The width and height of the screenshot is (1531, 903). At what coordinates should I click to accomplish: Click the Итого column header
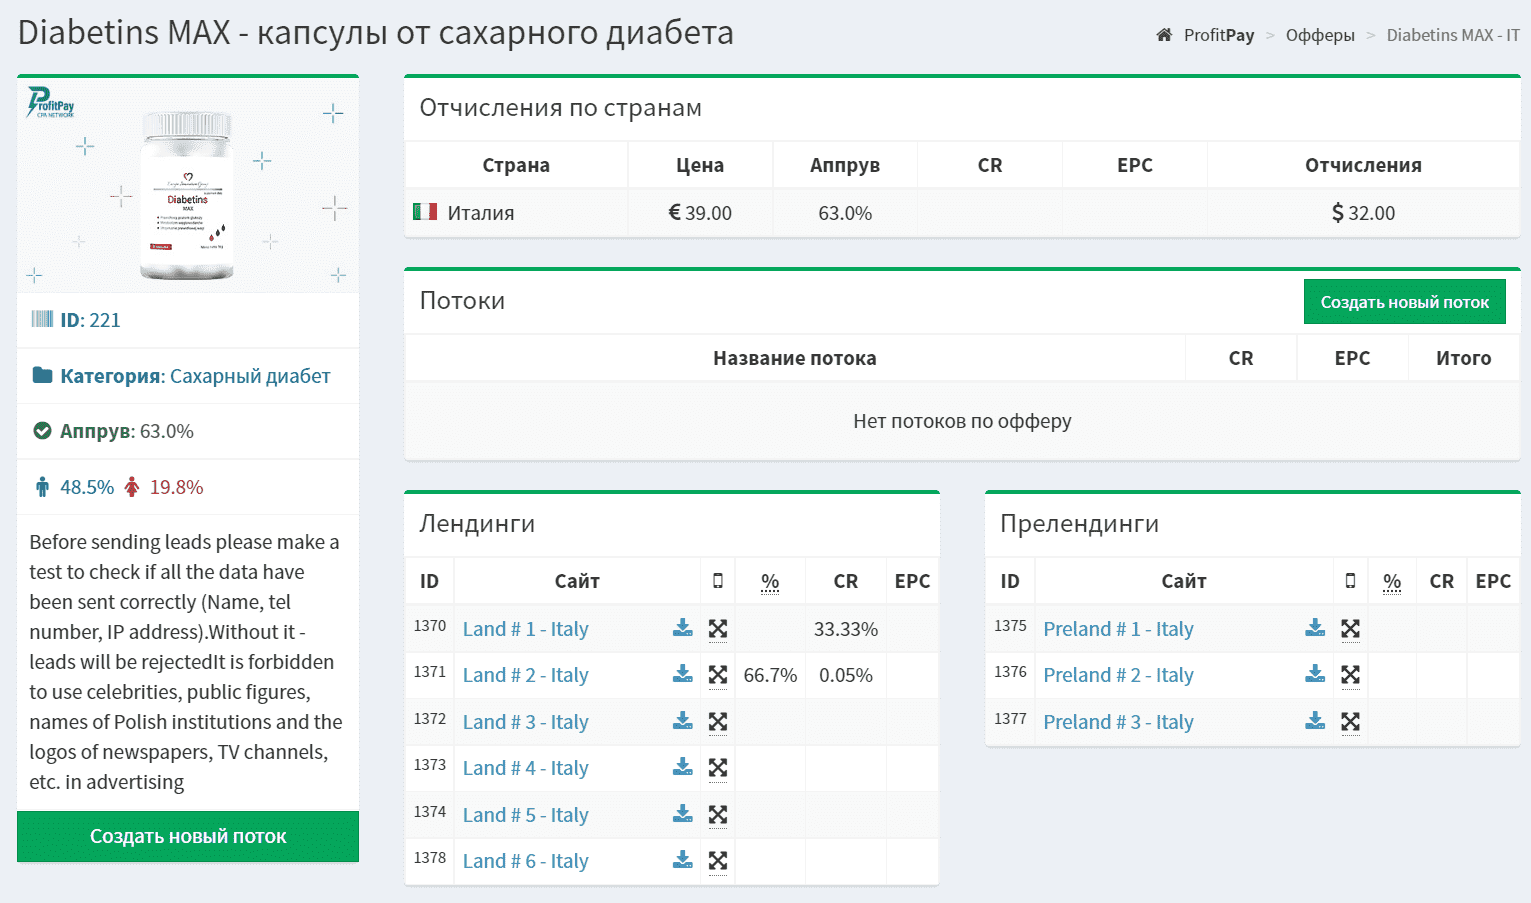tap(1464, 358)
